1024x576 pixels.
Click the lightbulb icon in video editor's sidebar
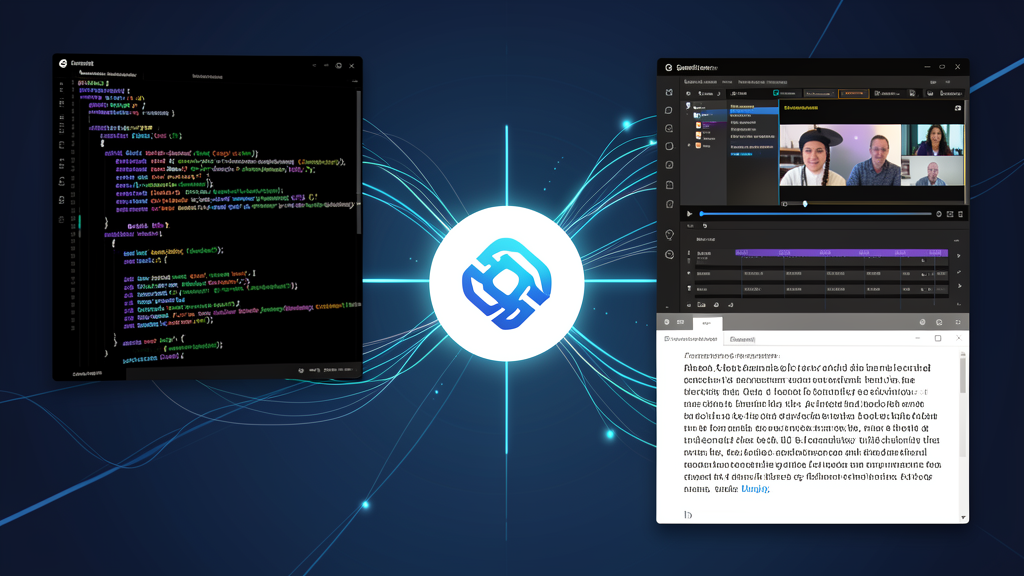(669, 234)
